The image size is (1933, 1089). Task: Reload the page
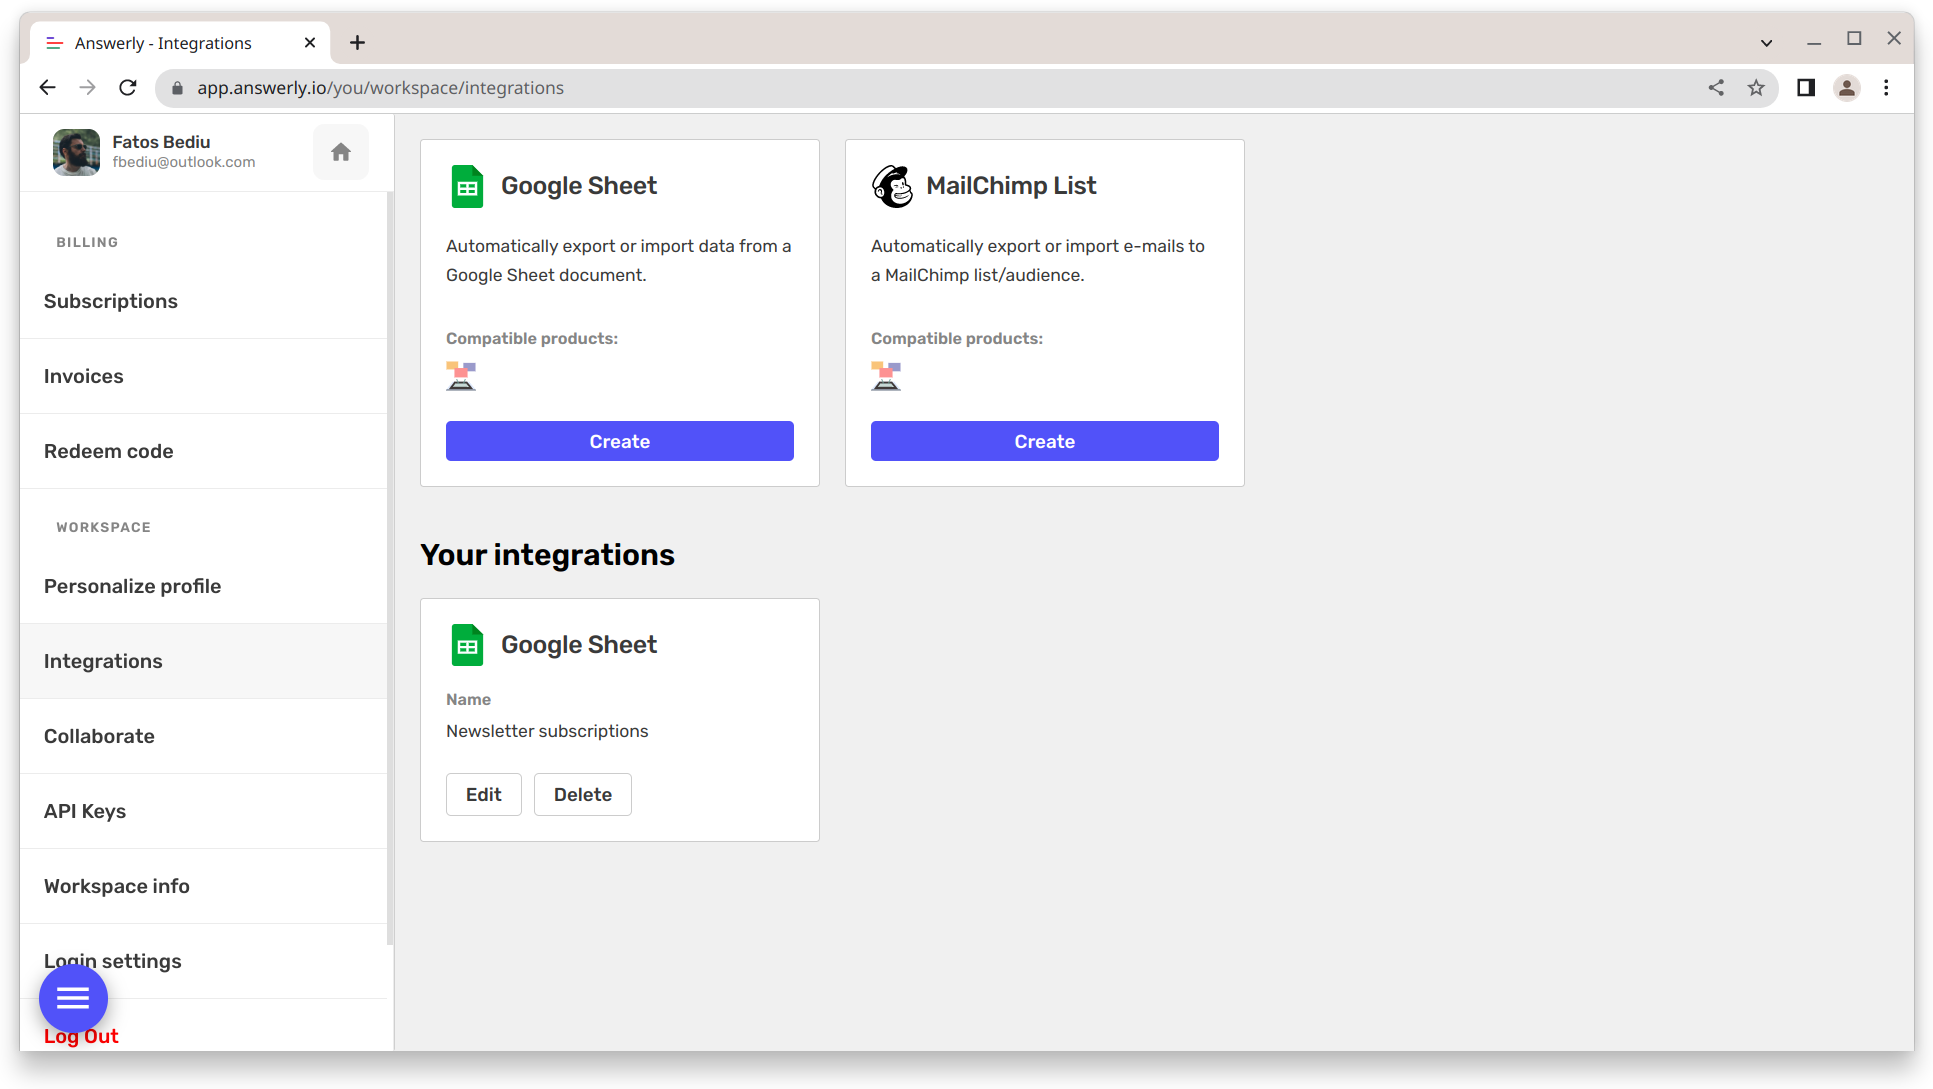(128, 88)
